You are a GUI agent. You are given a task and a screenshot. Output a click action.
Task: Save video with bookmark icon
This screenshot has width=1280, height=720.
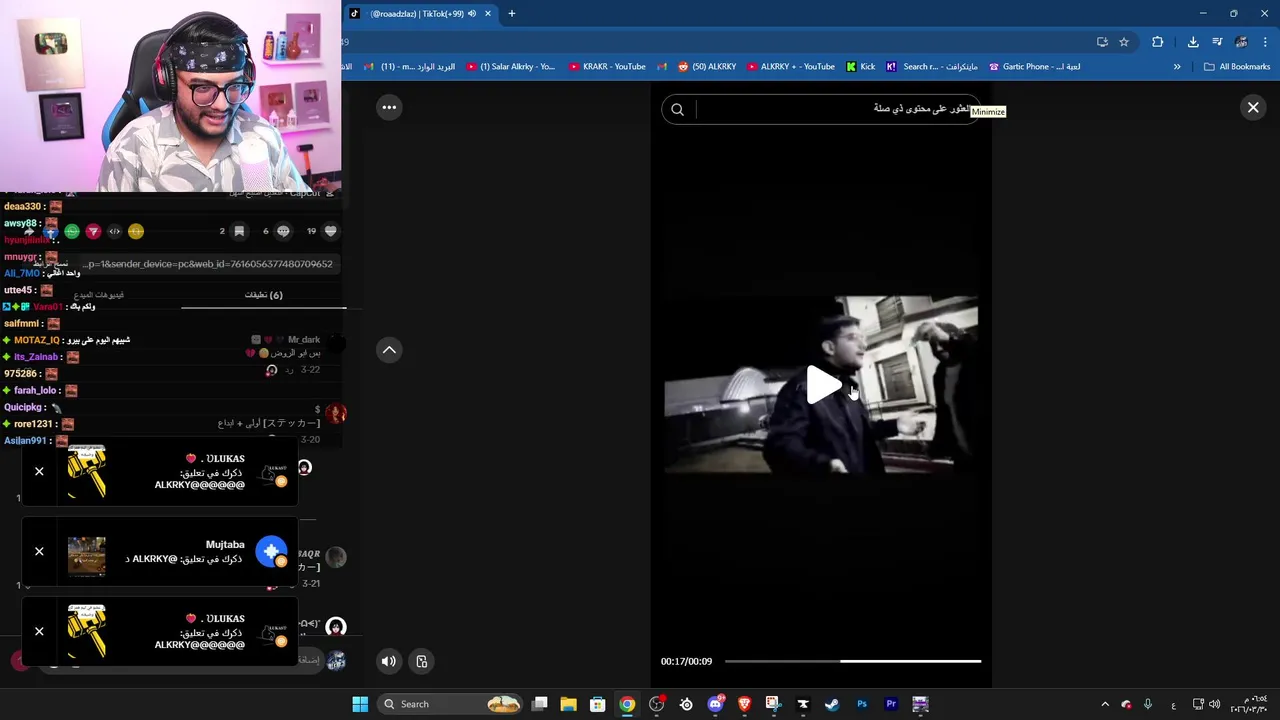(x=239, y=231)
